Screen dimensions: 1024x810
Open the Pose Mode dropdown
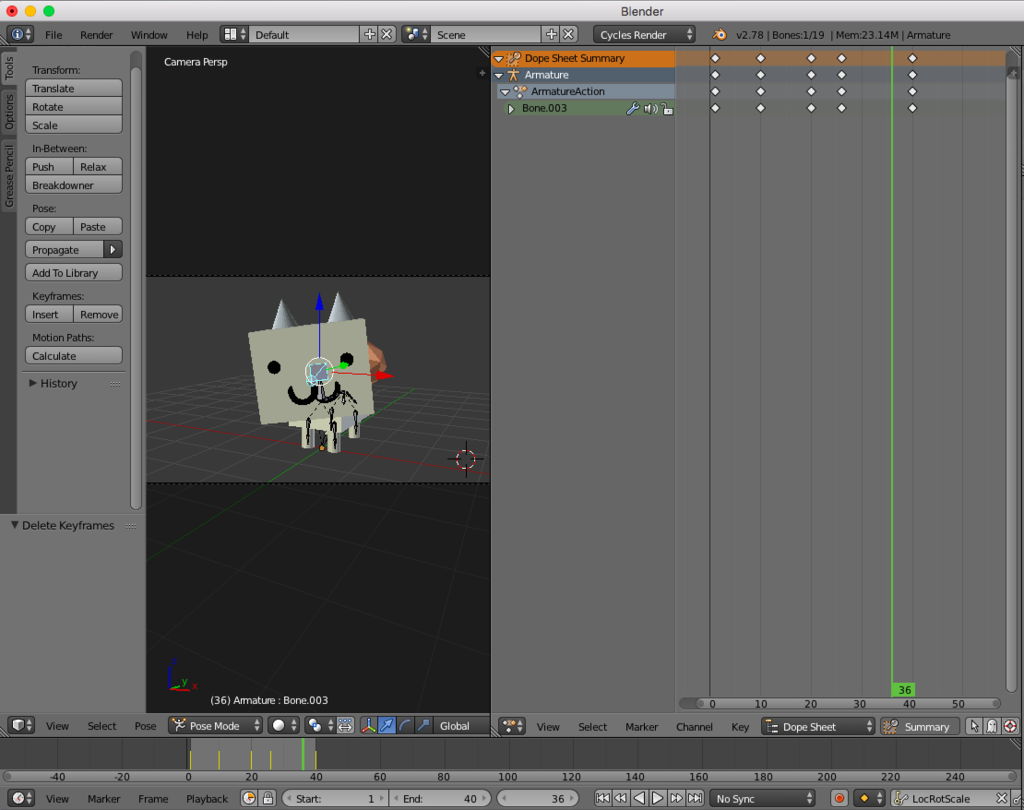215,726
